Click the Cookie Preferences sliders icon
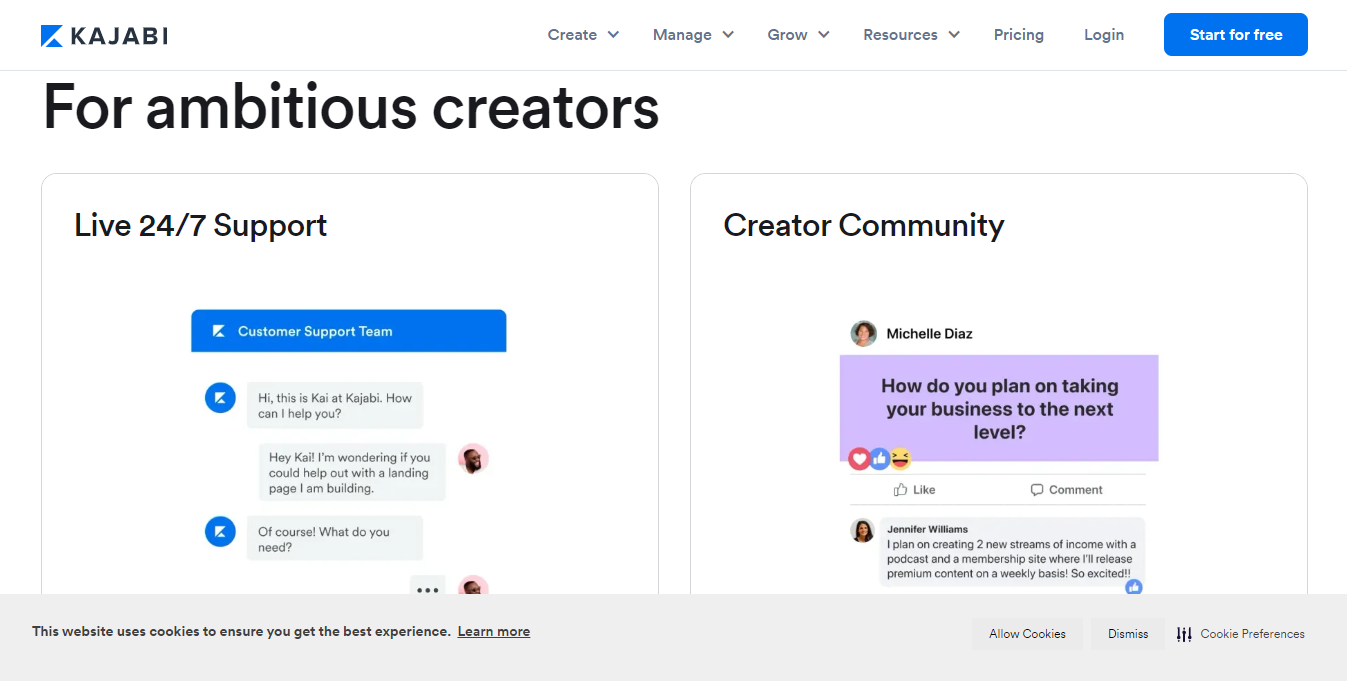Viewport: 1347px width, 681px height. (x=1184, y=634)
